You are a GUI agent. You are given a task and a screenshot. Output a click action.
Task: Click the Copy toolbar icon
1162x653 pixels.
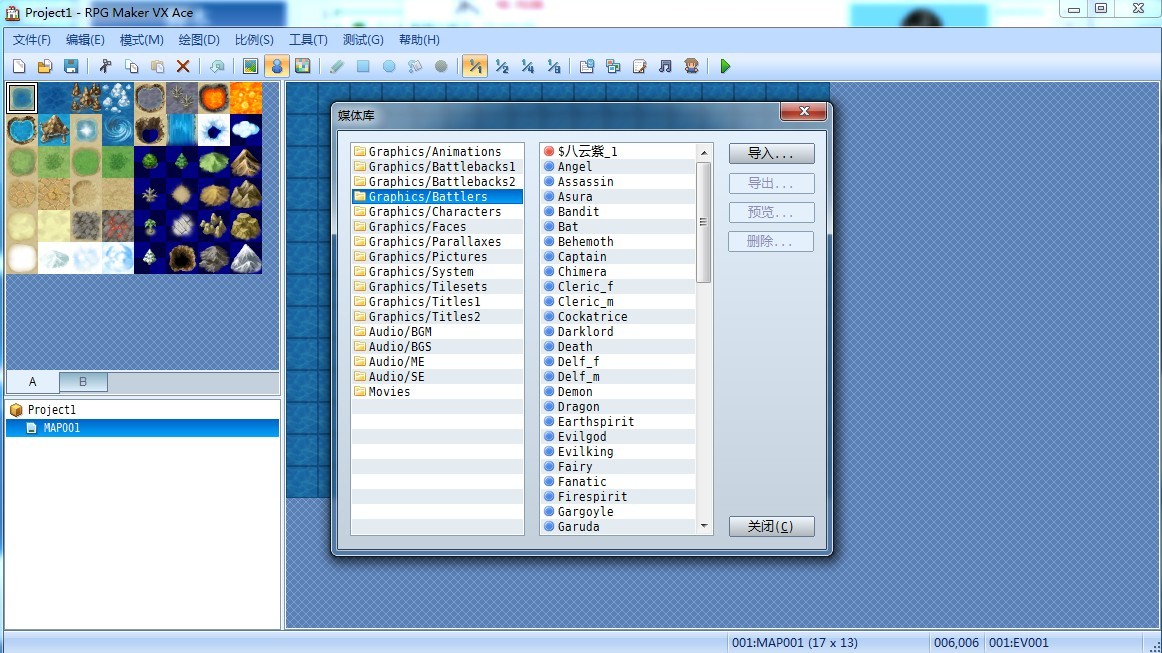coord(132,67)
